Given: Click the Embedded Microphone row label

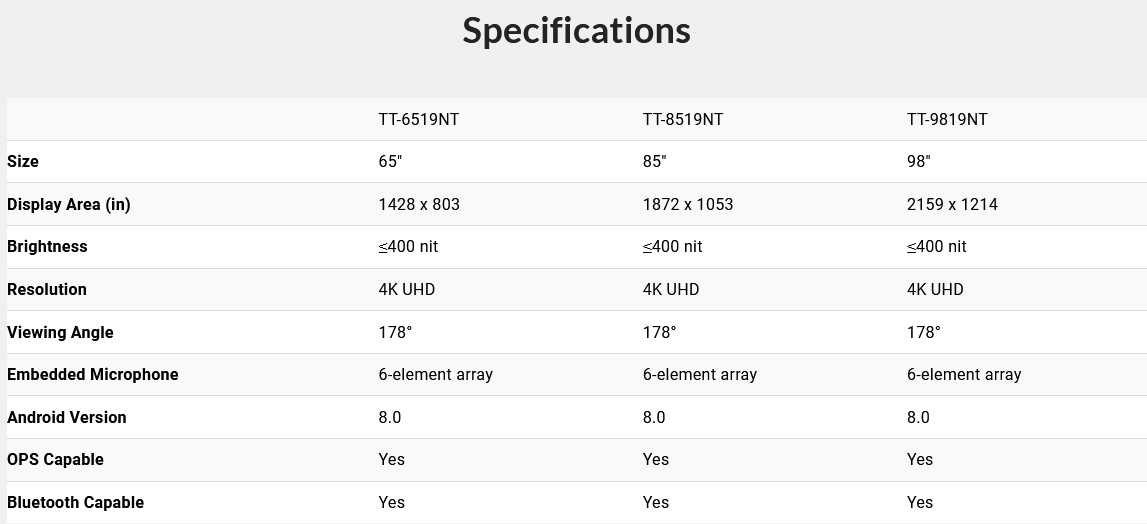Looking at the screenshot, I should coord(93,374).
